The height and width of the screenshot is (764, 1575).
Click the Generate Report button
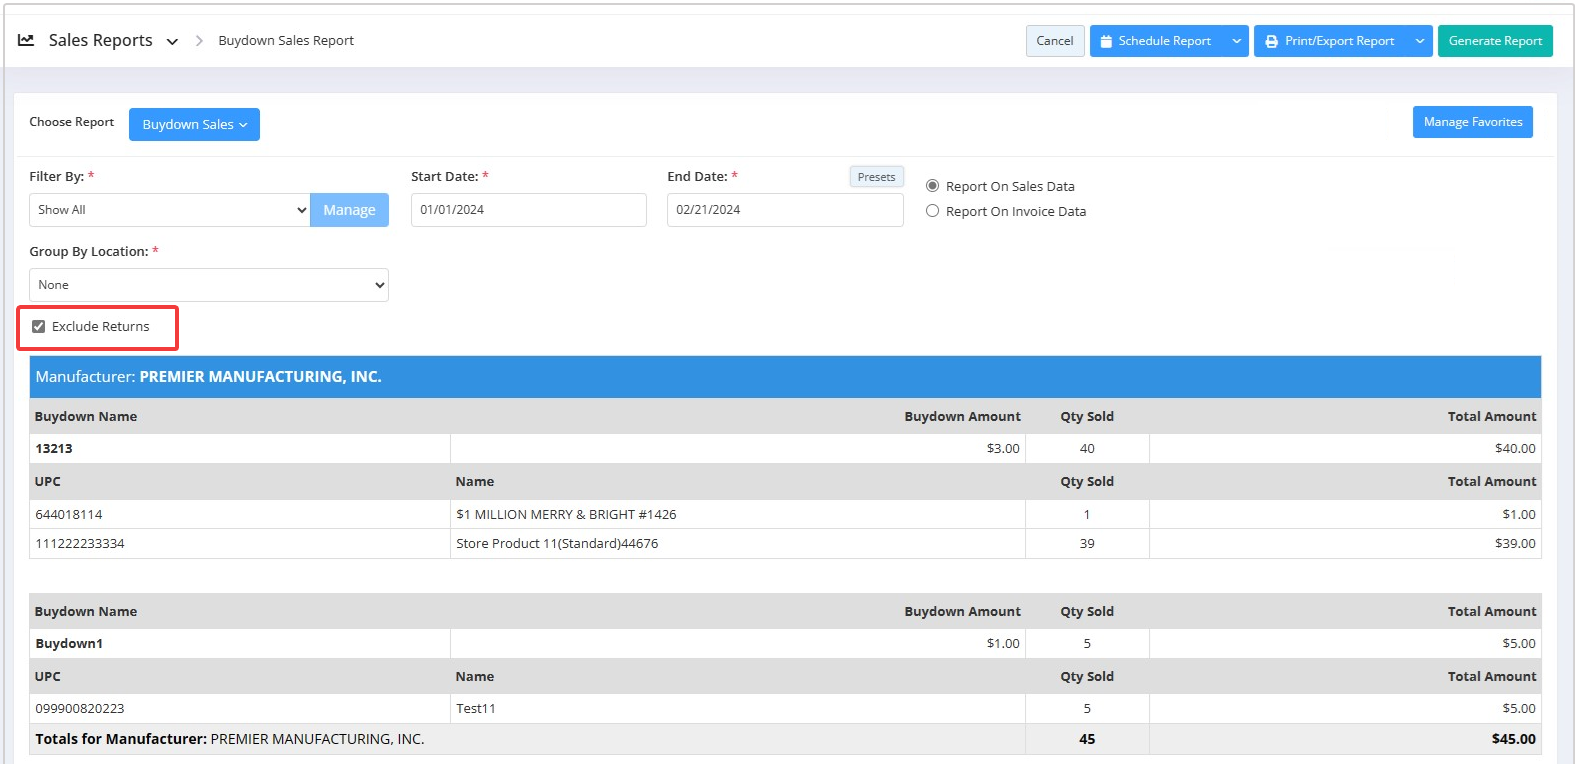(x=1495, y=41)
